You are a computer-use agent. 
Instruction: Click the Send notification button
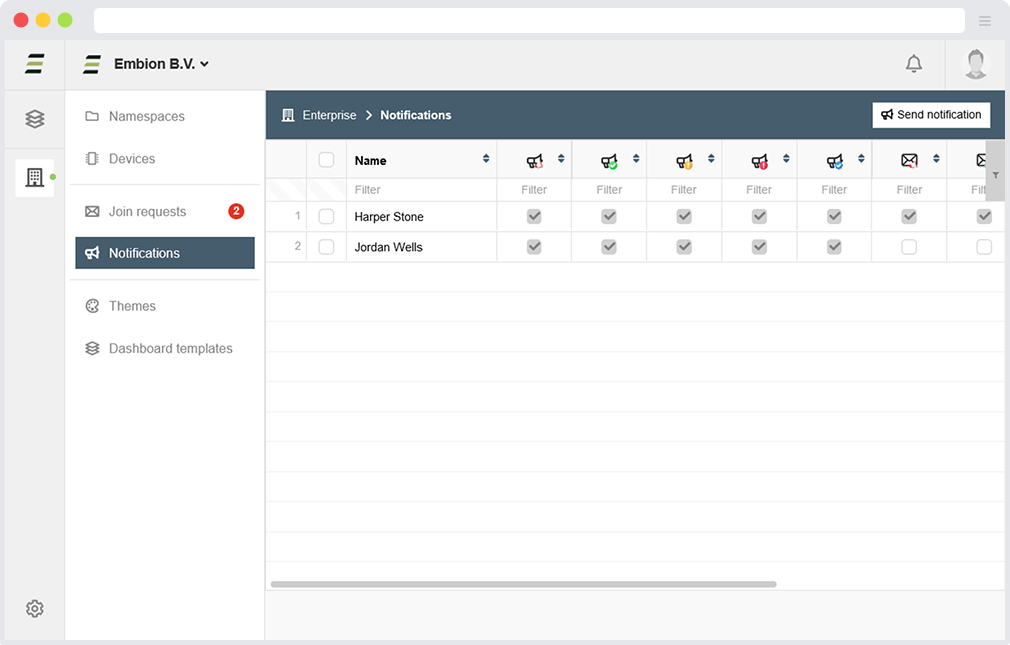point(931,115)
